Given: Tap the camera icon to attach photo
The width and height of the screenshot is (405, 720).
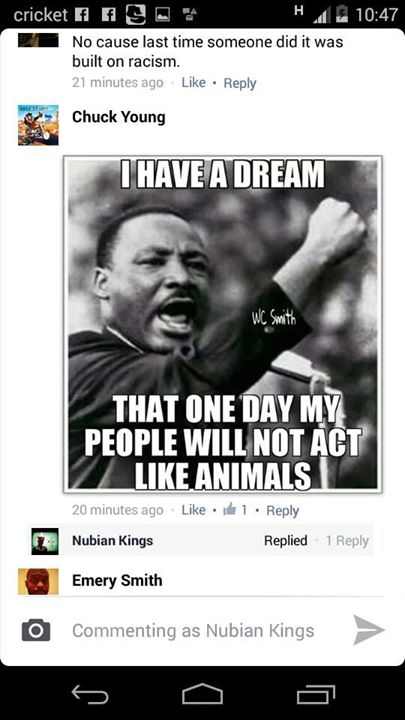Looking at the screenshot, I should 36,630.
